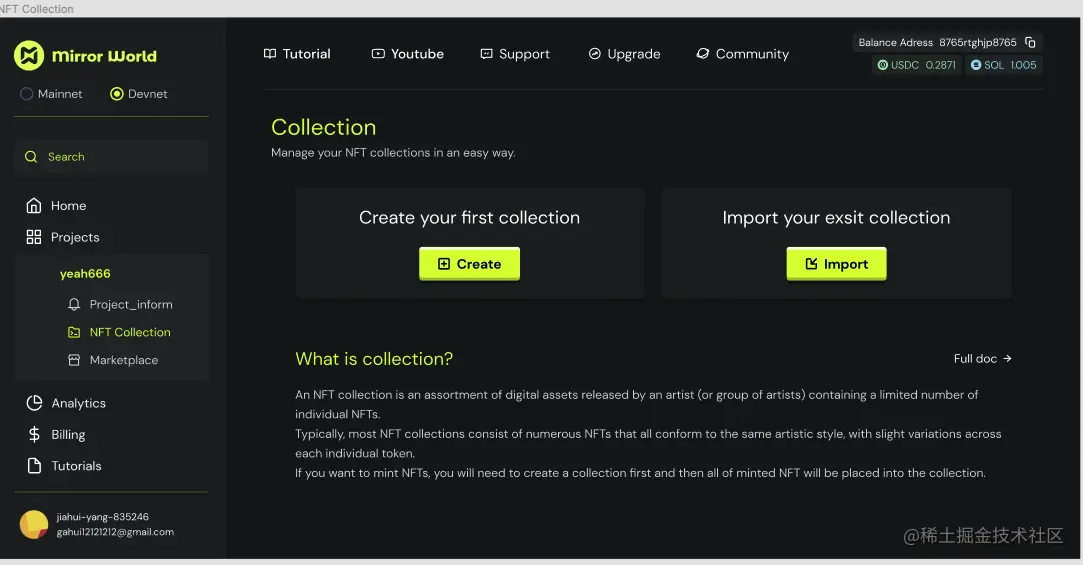Open Marketplace in the sidebar
Viewport: 1083px width, 565px height.
click(124, 360)
